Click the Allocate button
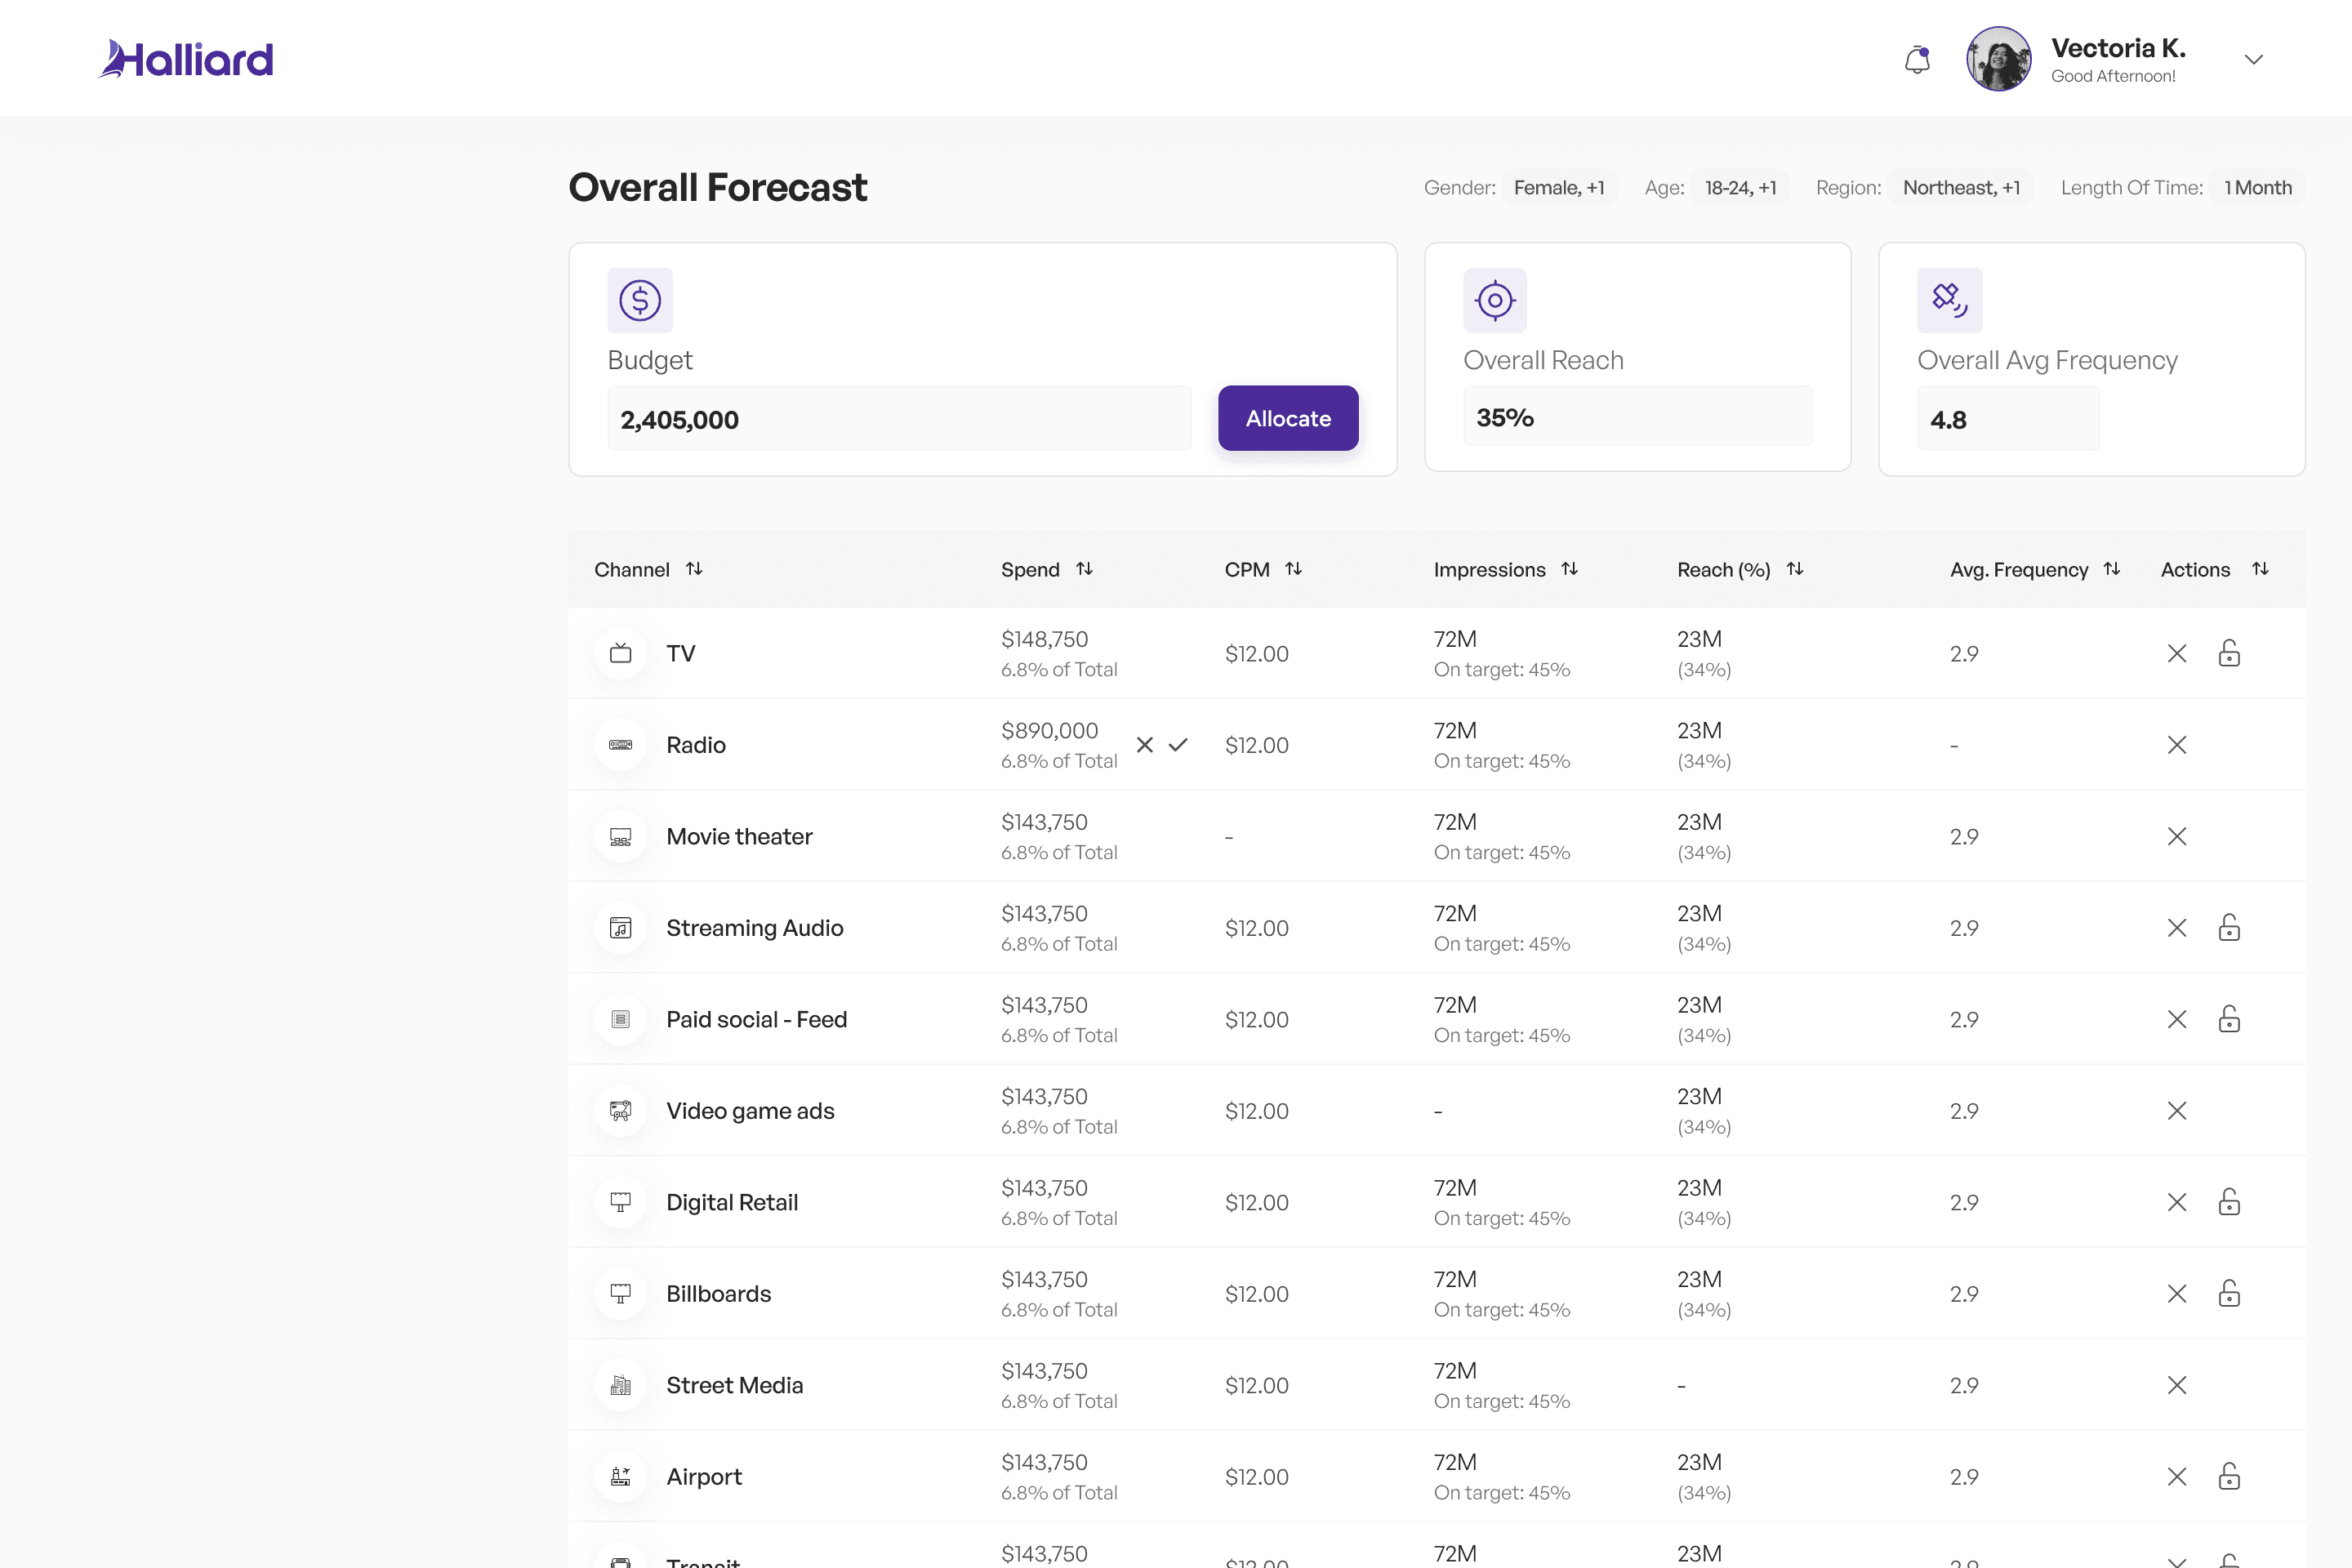The image size is (2352, 1568). pos(1287,418)
